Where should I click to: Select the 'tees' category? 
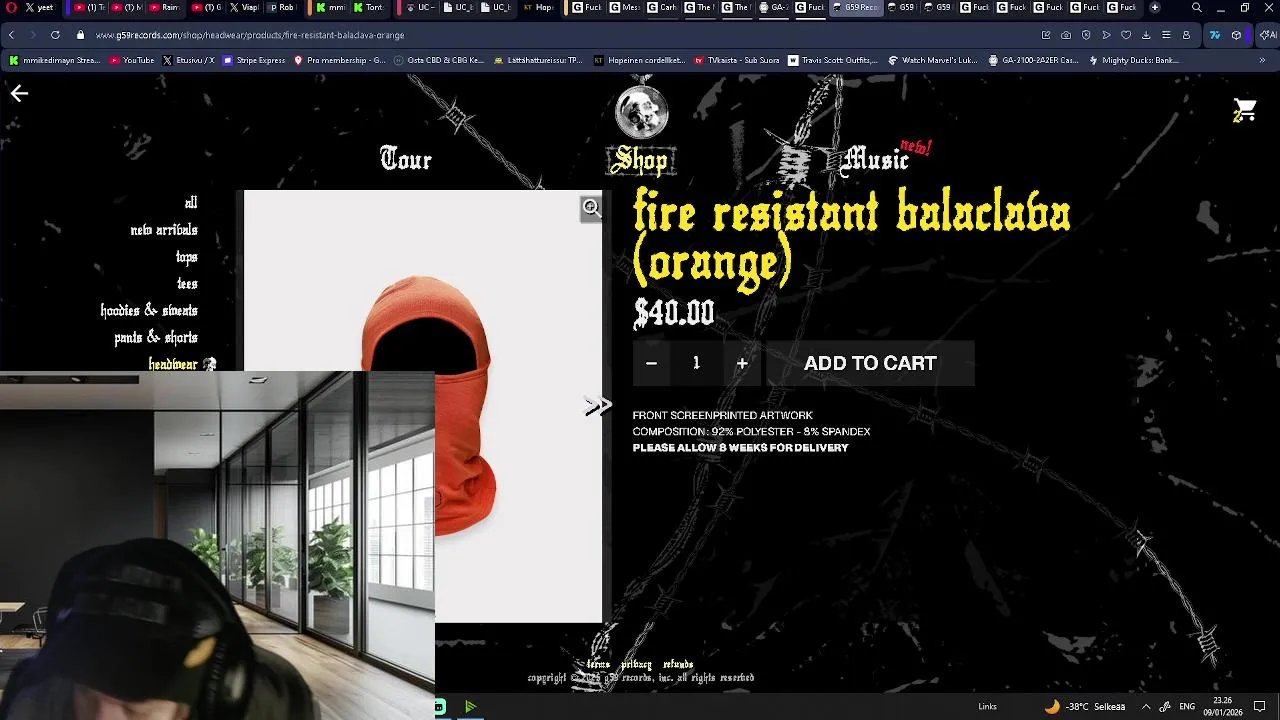[187, 284]
